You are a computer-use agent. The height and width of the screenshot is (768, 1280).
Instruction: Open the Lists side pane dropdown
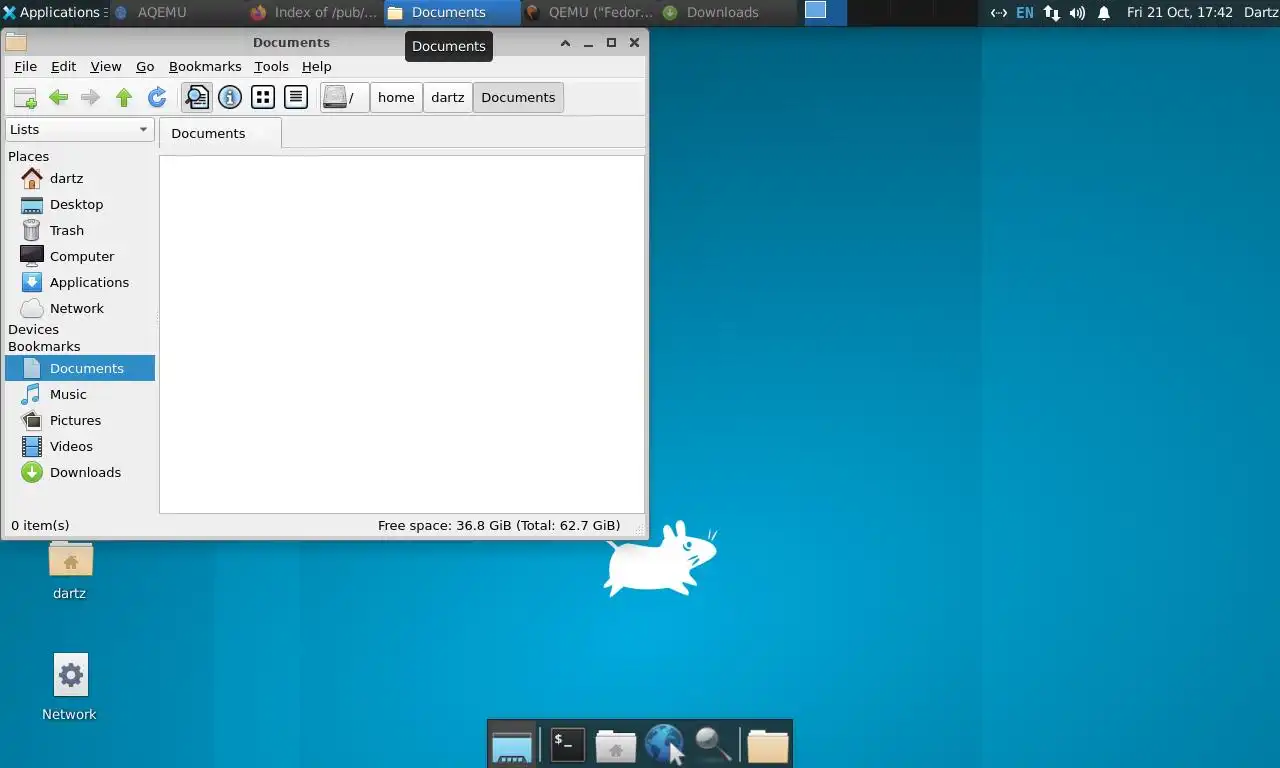pyautogui.click(x=79, y=129)
